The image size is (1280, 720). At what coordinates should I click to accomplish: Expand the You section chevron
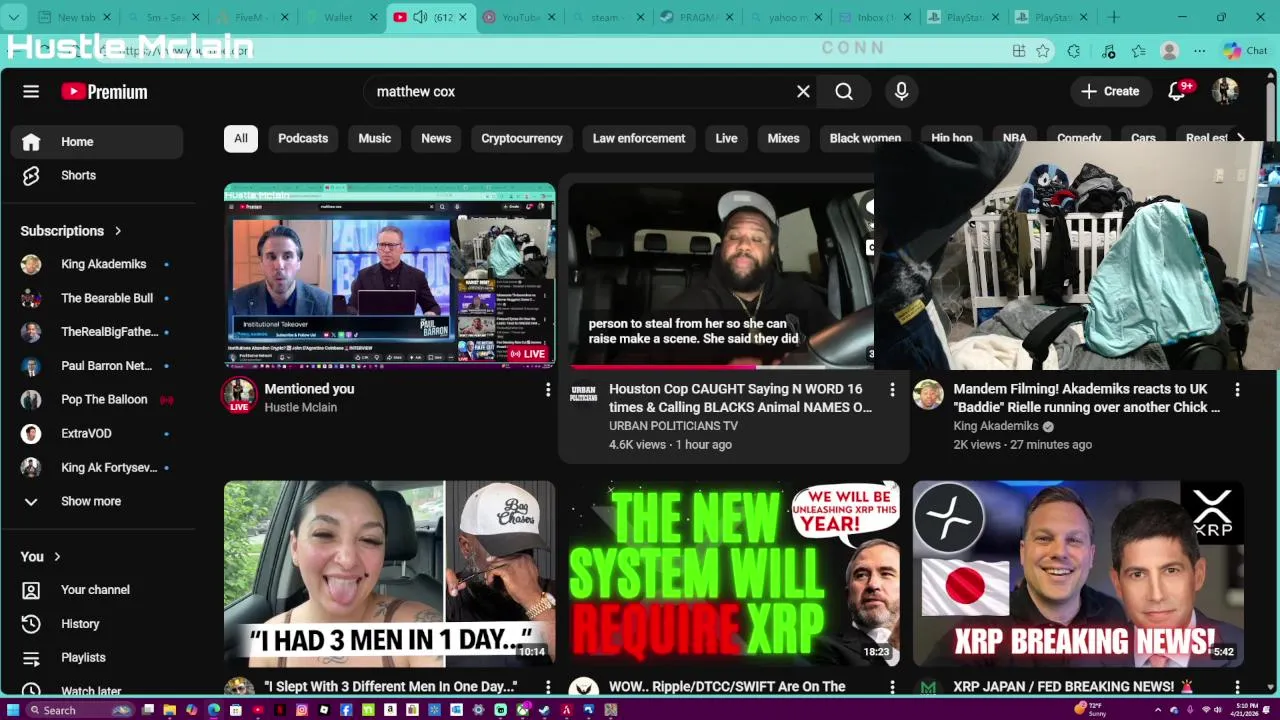point(57,557)
